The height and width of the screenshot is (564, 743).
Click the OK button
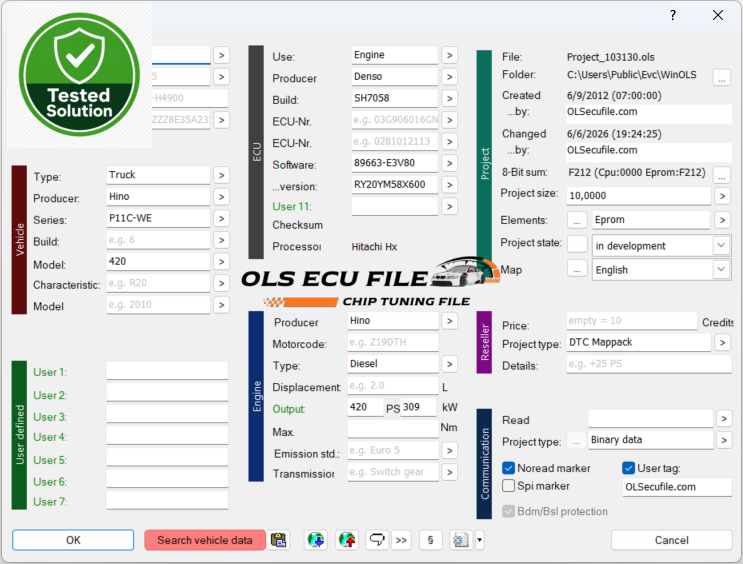(73, 540)
